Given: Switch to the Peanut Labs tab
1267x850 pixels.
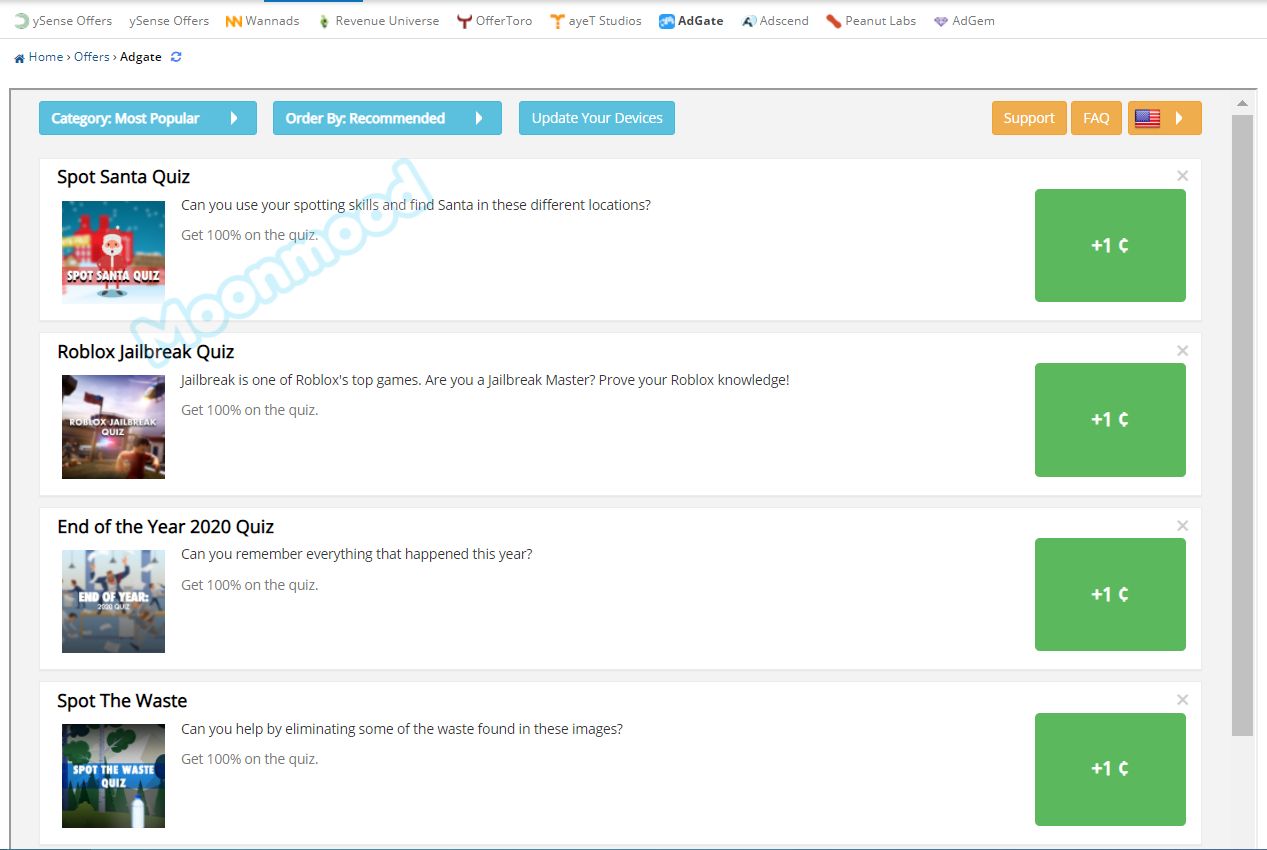Looking at the screenshot, I should (x=871, y=21).
